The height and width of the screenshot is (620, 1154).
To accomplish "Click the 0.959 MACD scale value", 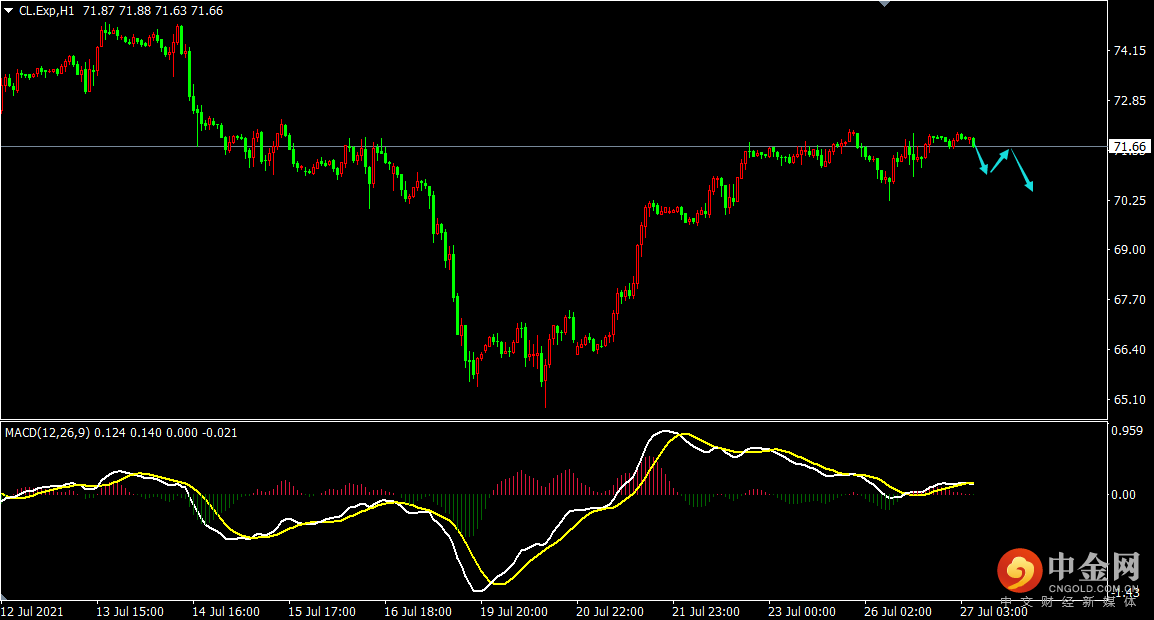I will 1129,432.
